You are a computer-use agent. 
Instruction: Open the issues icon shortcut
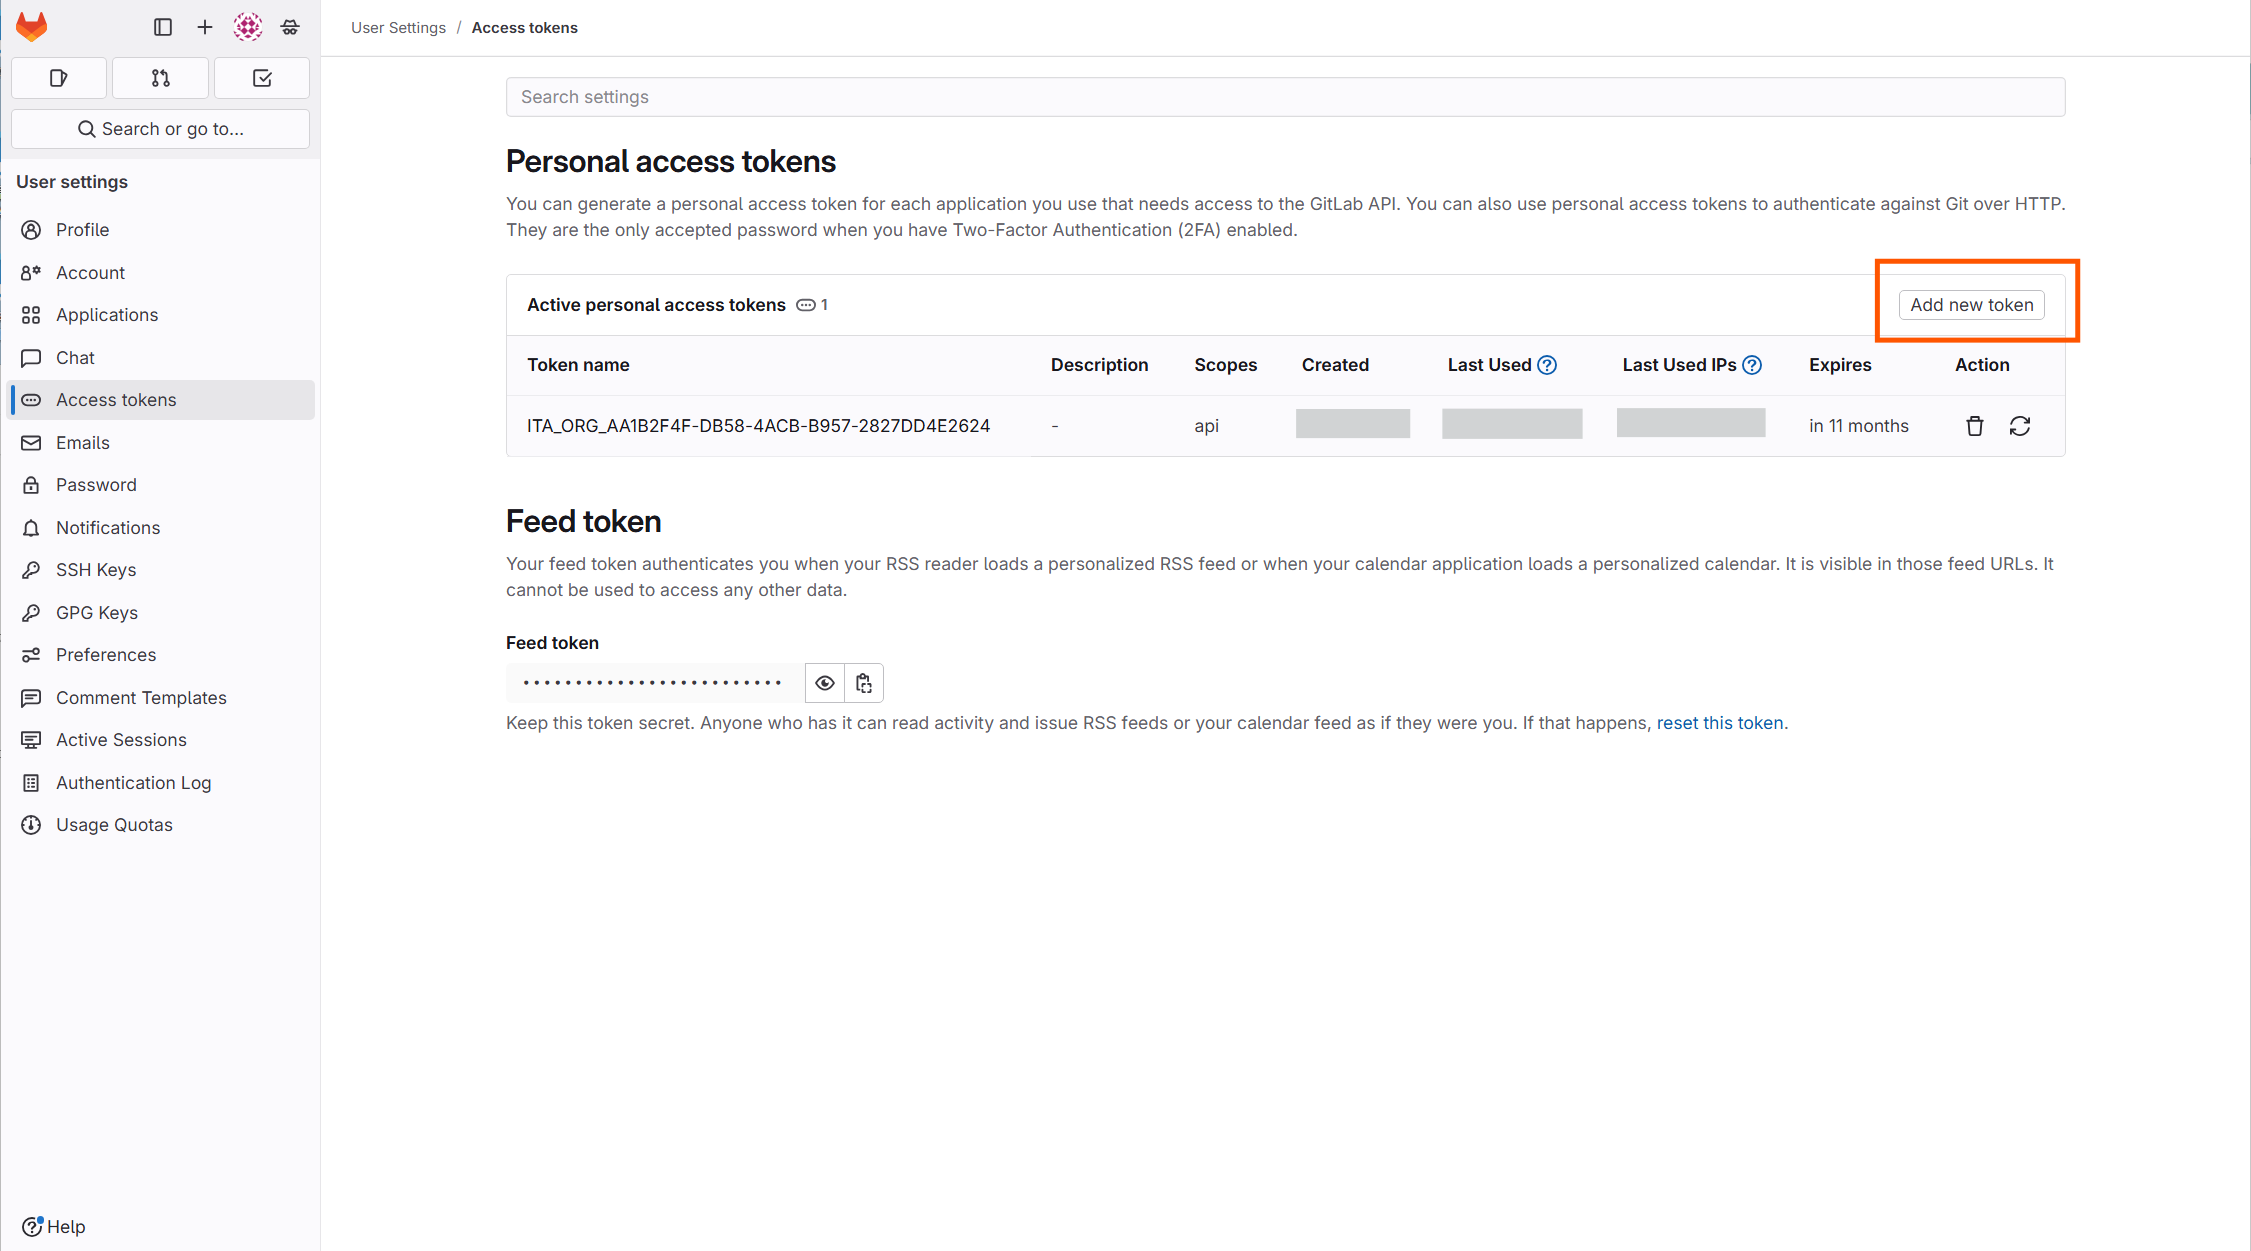point(59,78)
